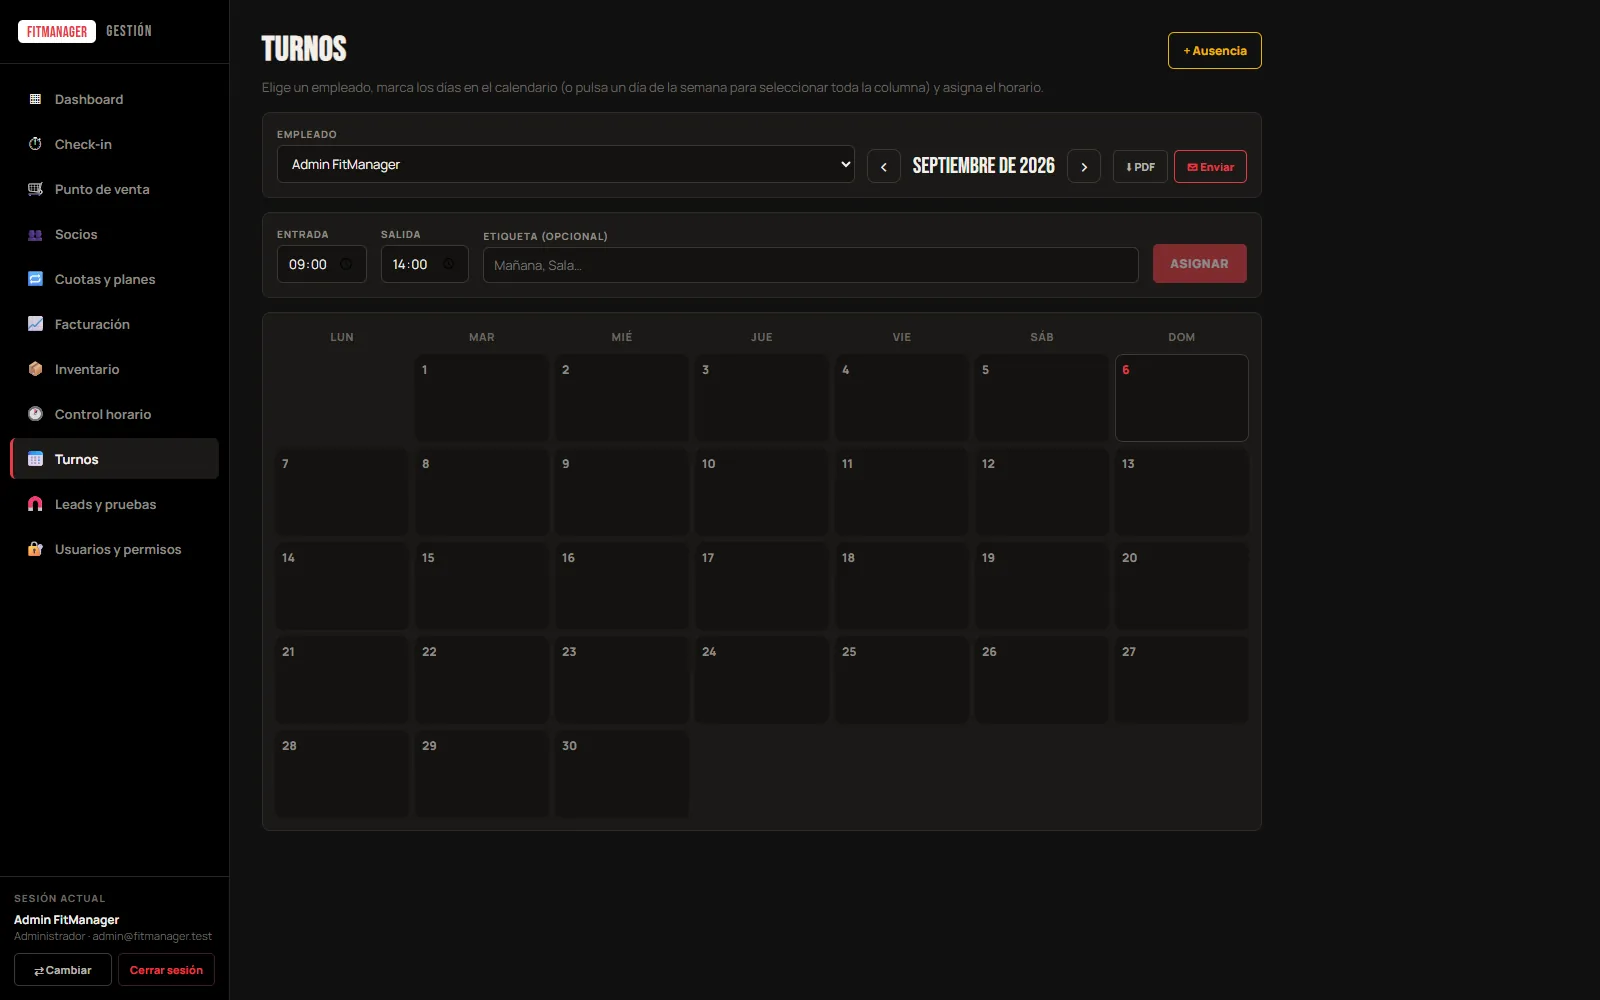Select day 24 in the calendar
The image size is (1600, 1000).
[x=762, y=680]
